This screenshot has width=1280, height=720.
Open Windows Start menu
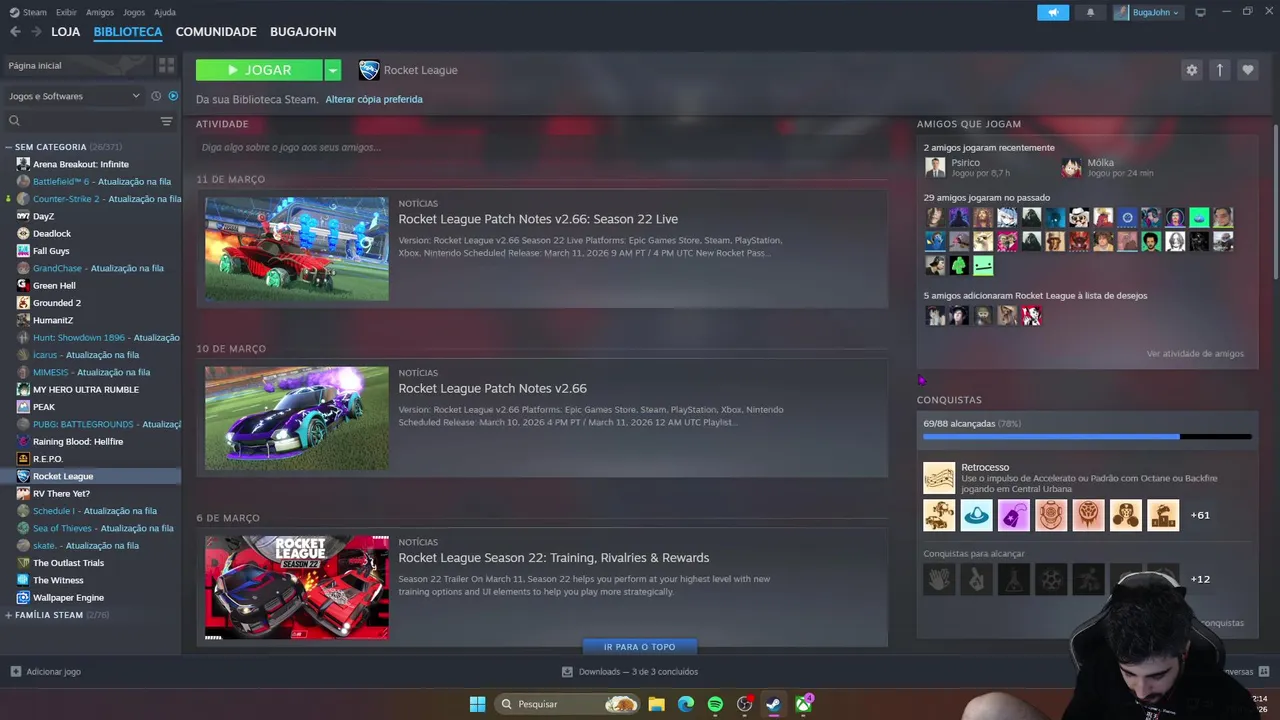(x=478, y=704)
